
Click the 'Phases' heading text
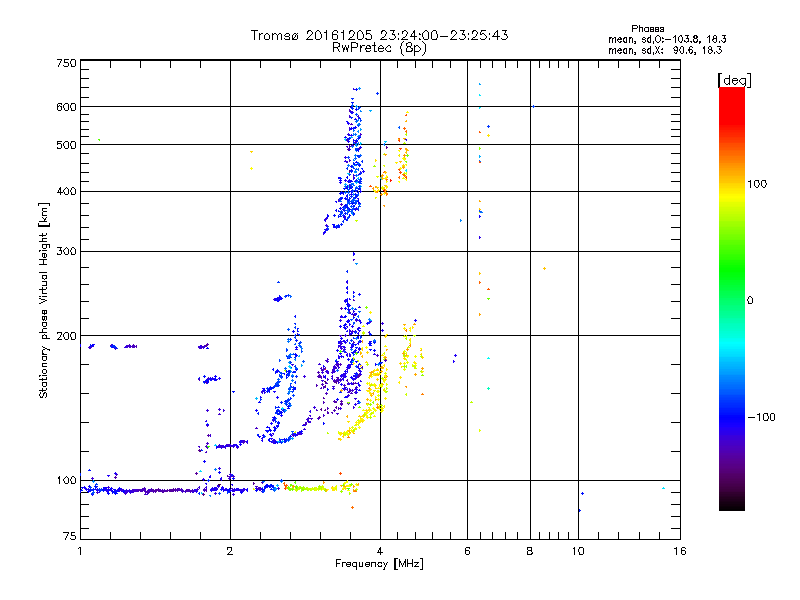(x=647, y=29)
